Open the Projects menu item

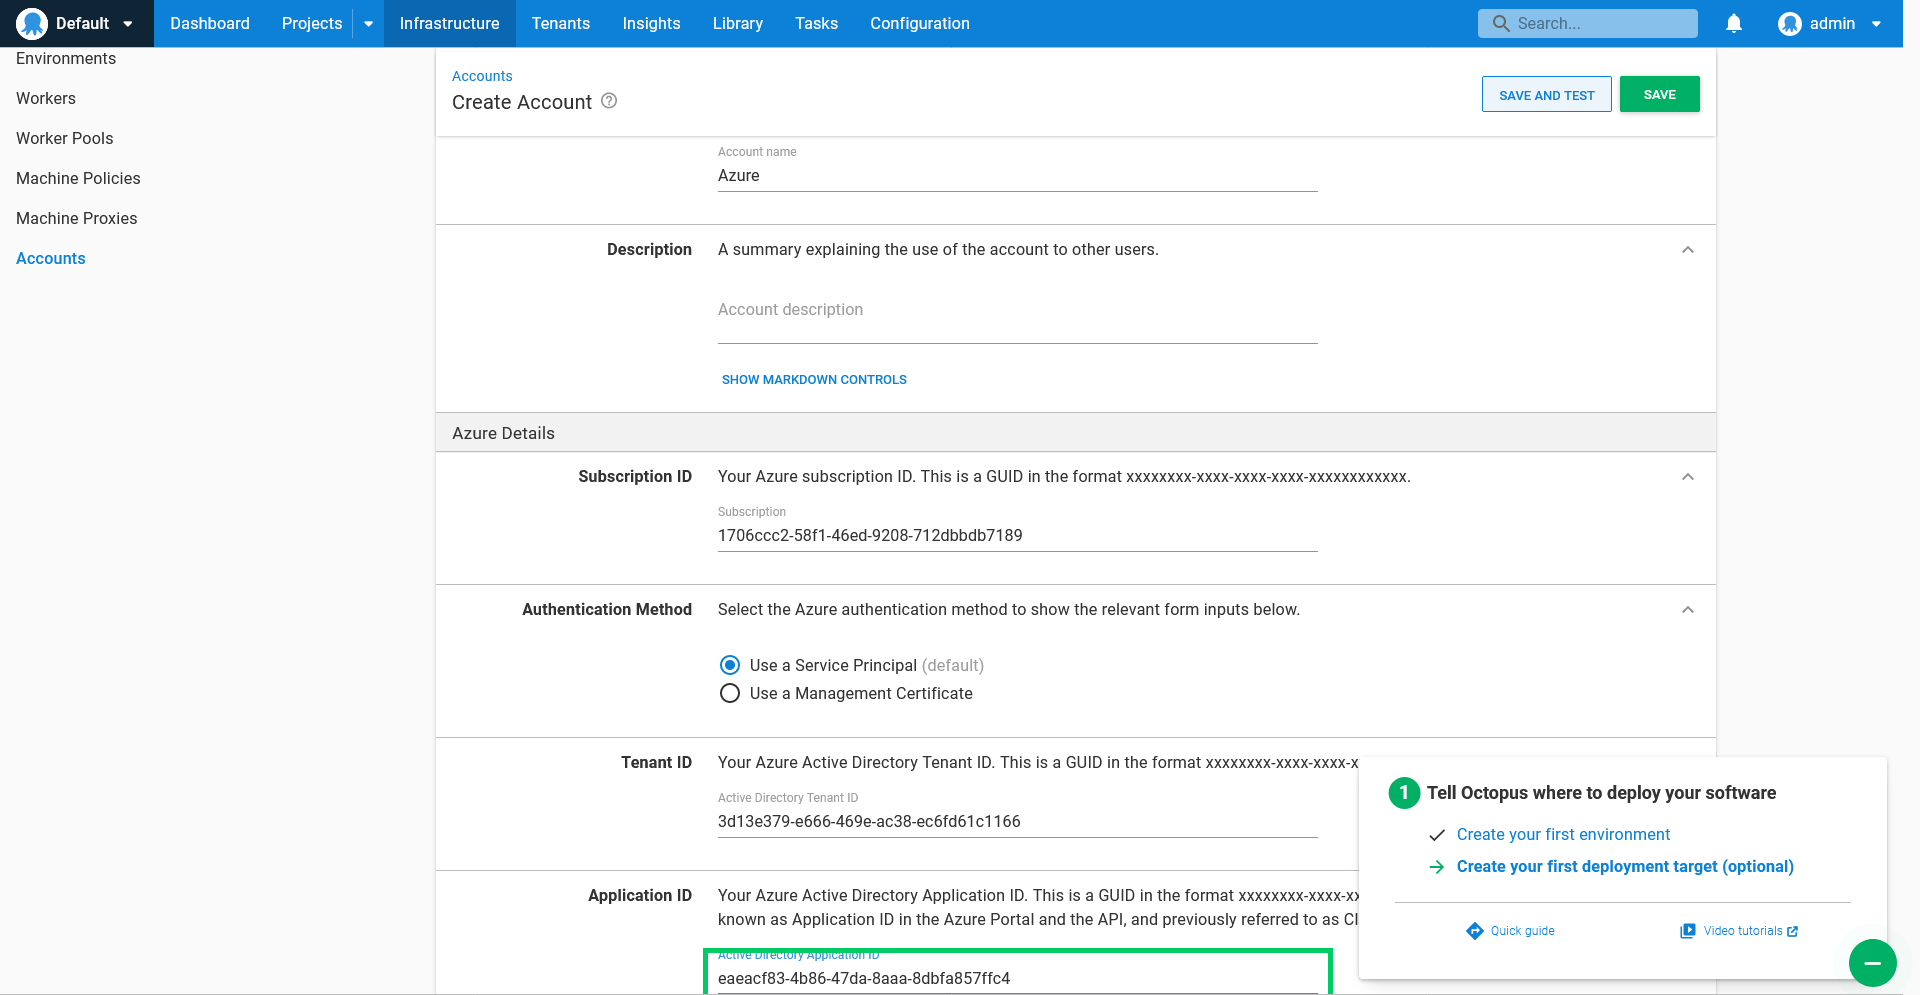click(312, 23)
